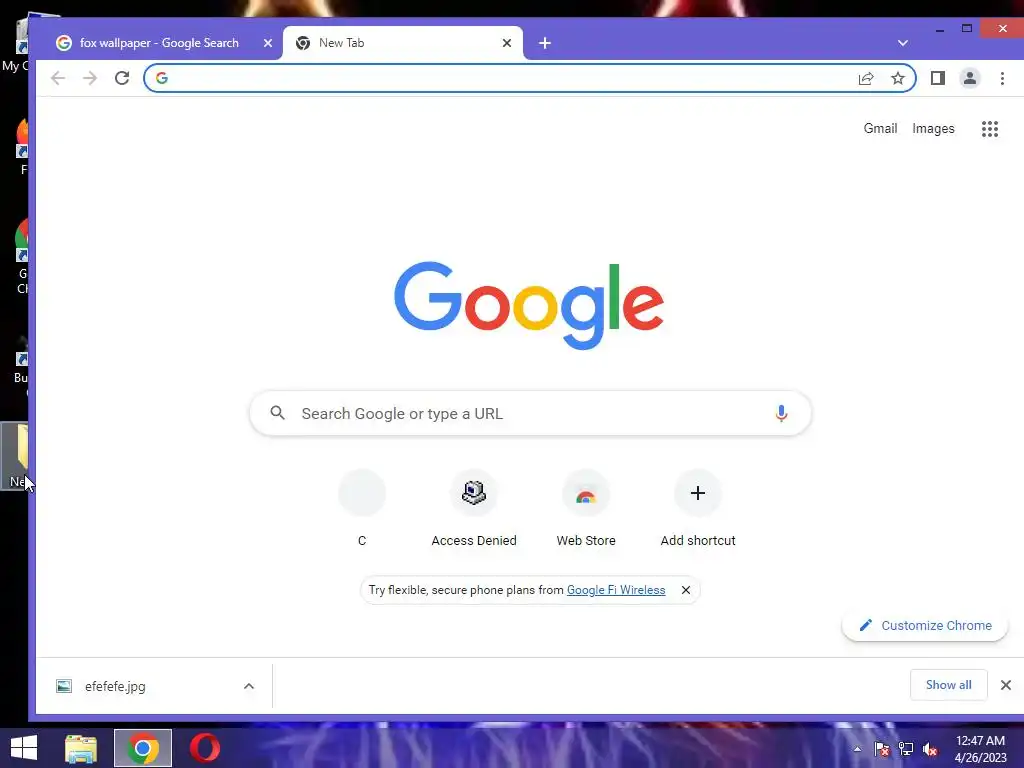Viewport: 1024px width, 768px height.
Task: Open the Chrome three-dot menu
Action: click(1002, 78)
